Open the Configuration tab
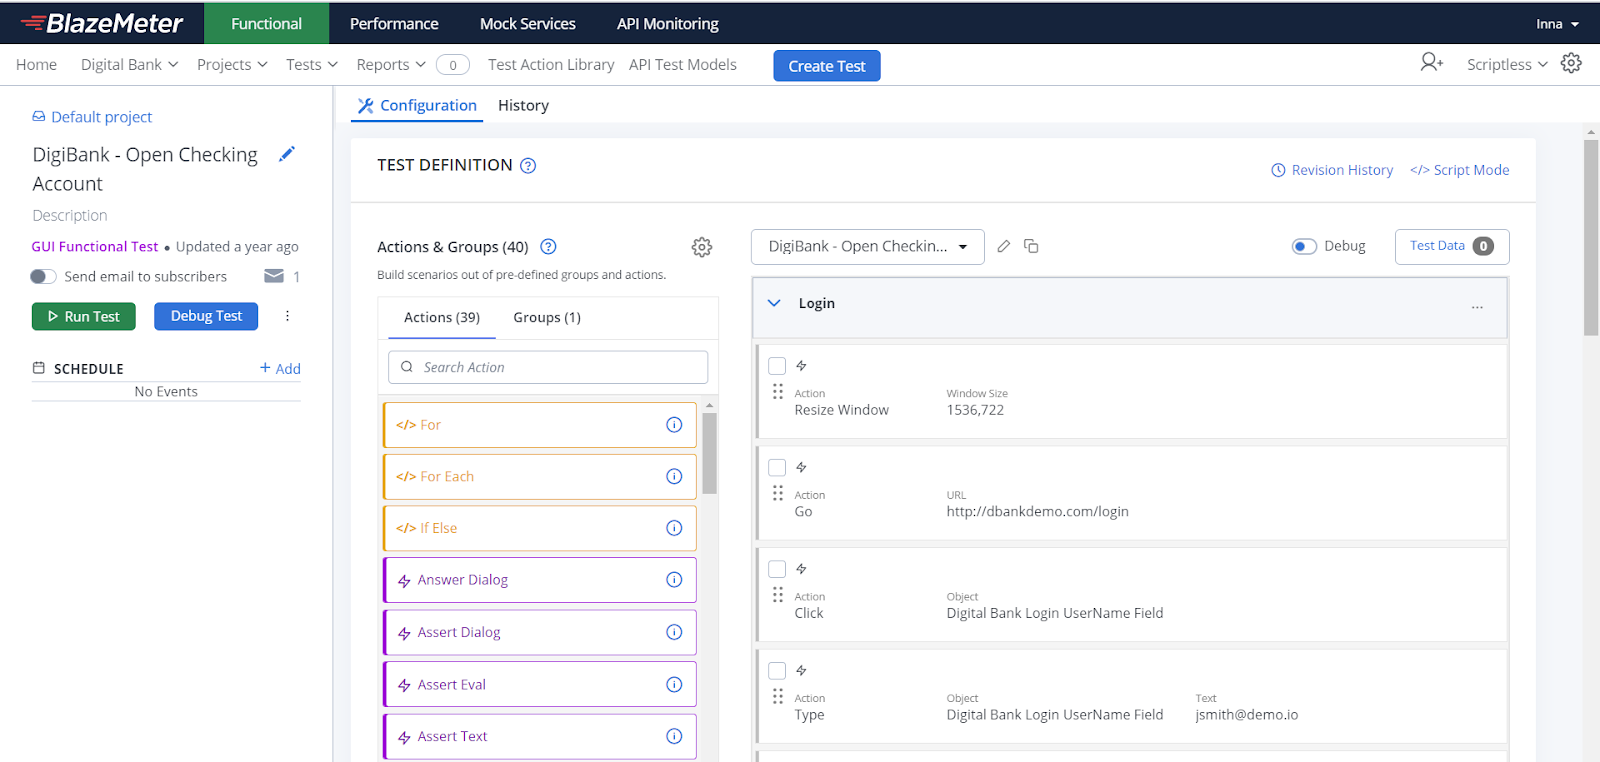This screenshot has width=1600, height=762. click(x=417, y=106)
